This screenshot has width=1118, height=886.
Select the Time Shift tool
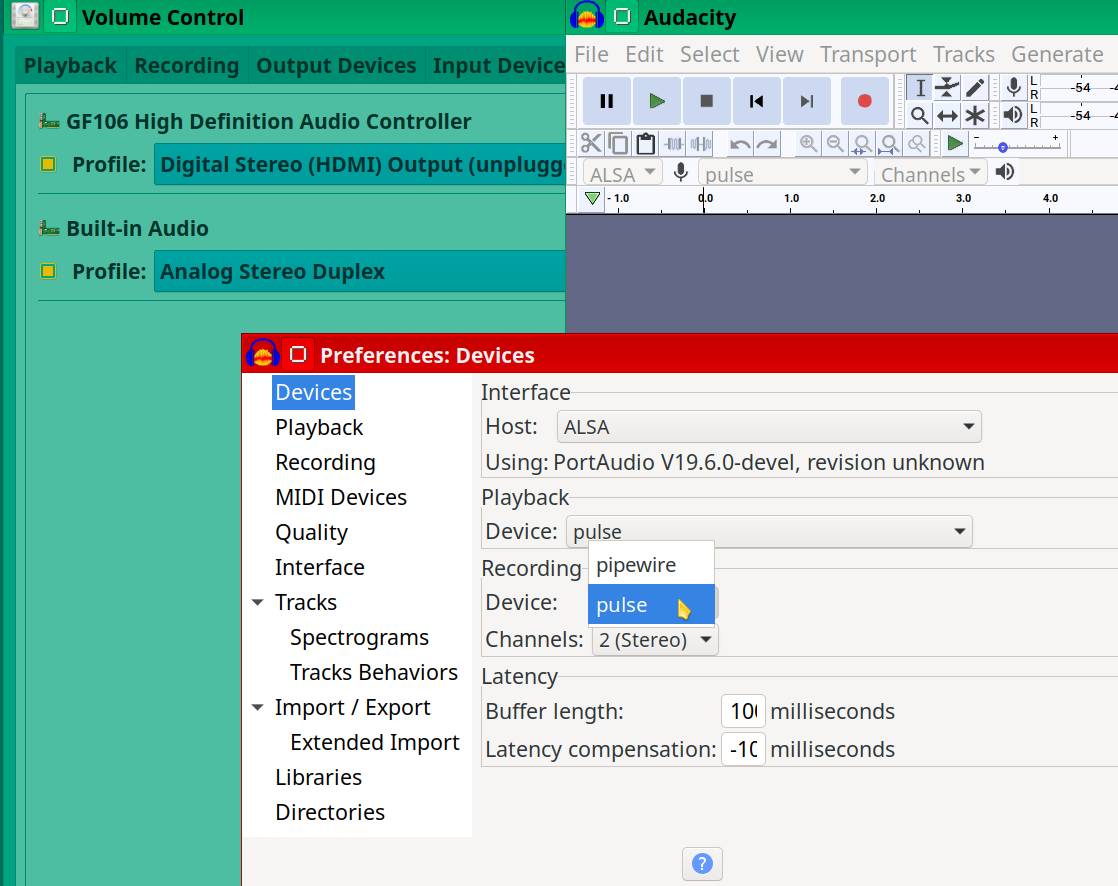(947, 115)
